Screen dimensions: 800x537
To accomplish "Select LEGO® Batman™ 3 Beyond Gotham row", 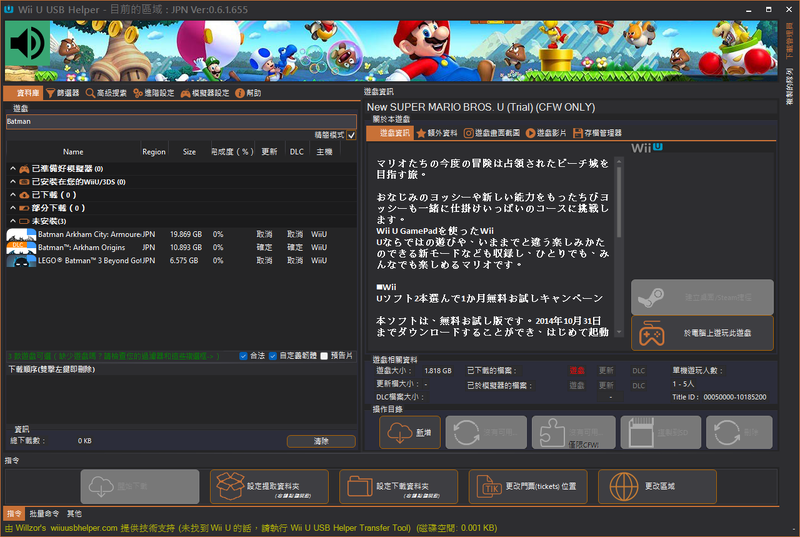I will (181, 261).
